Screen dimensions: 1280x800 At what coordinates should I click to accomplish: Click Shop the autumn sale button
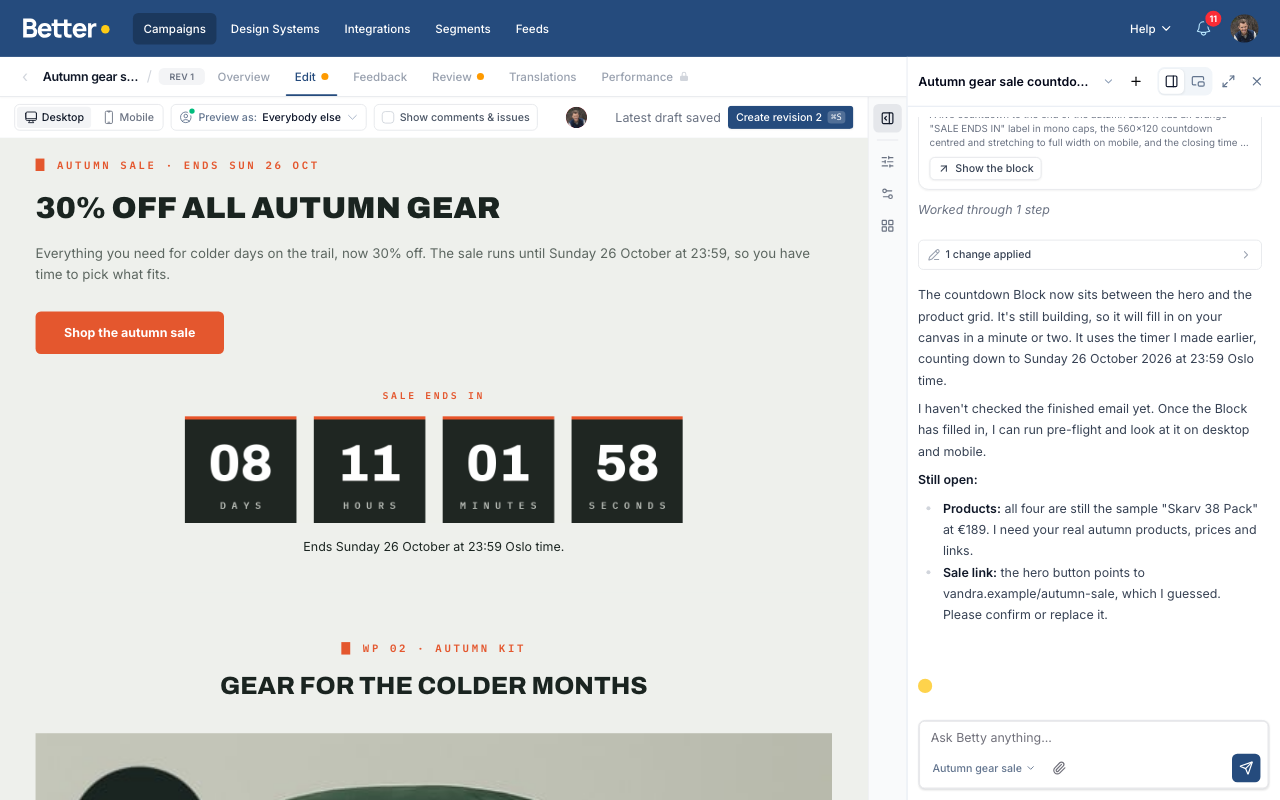coord(130,333)
